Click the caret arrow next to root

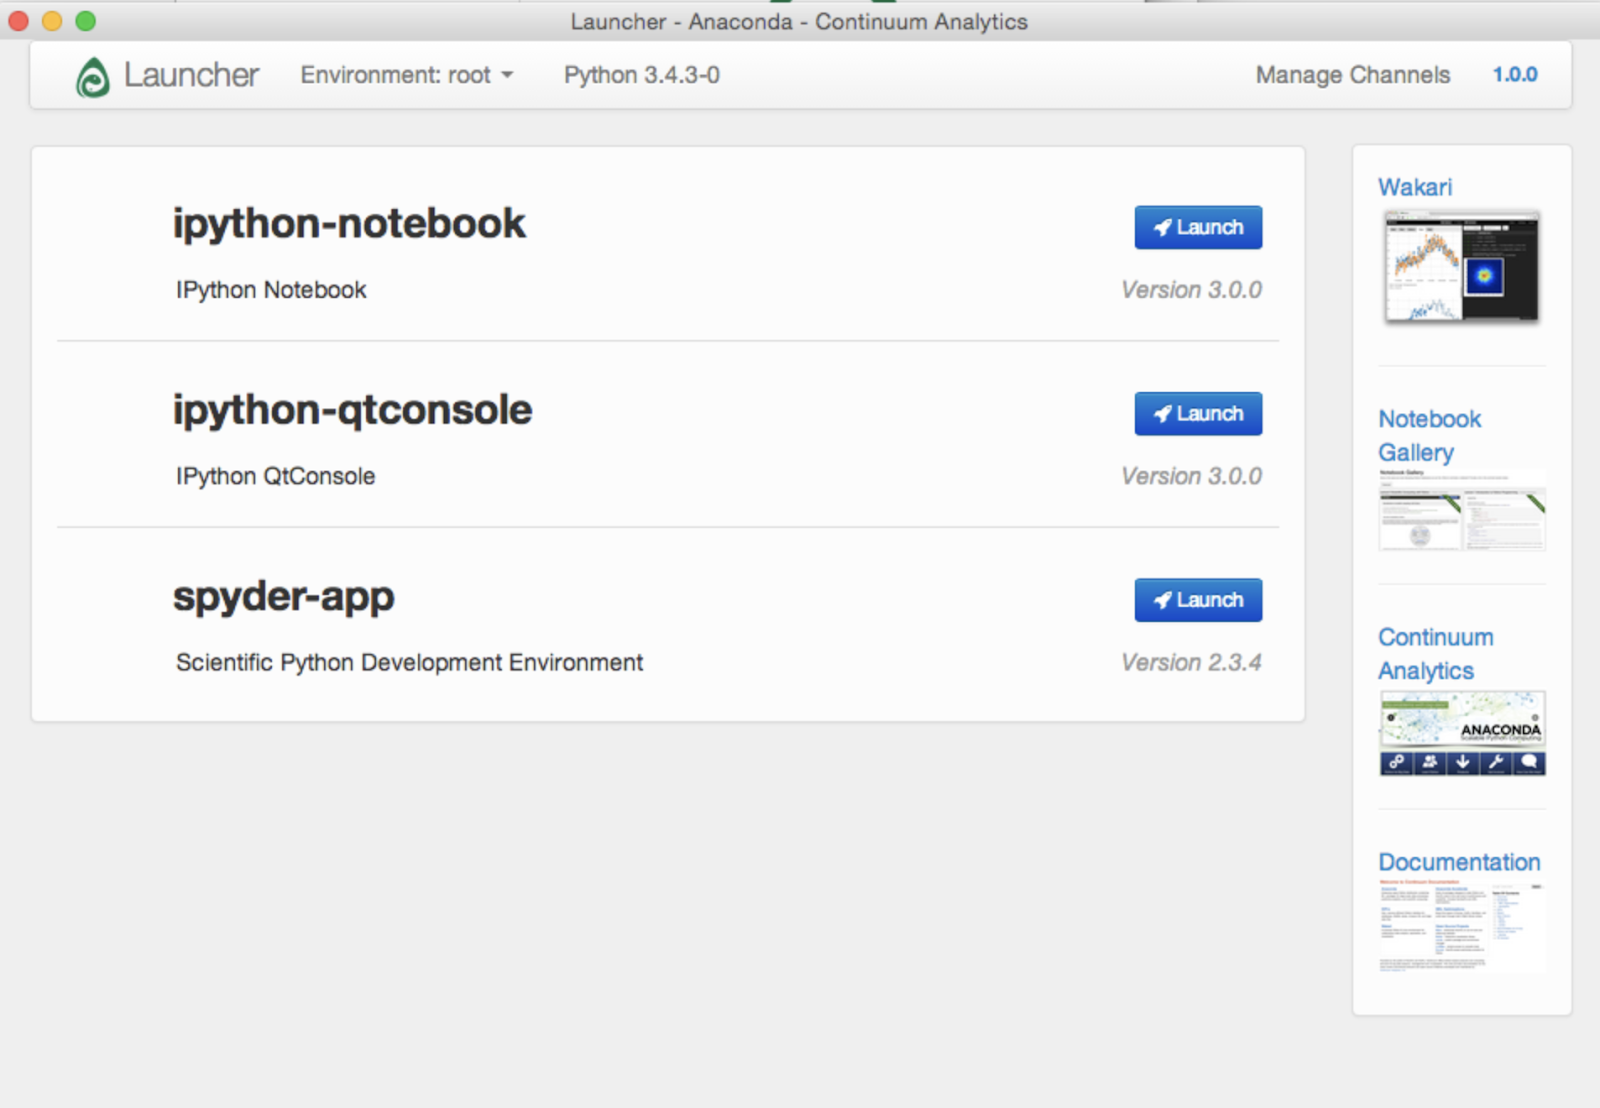pyautogui.click(x=507, y=76)
